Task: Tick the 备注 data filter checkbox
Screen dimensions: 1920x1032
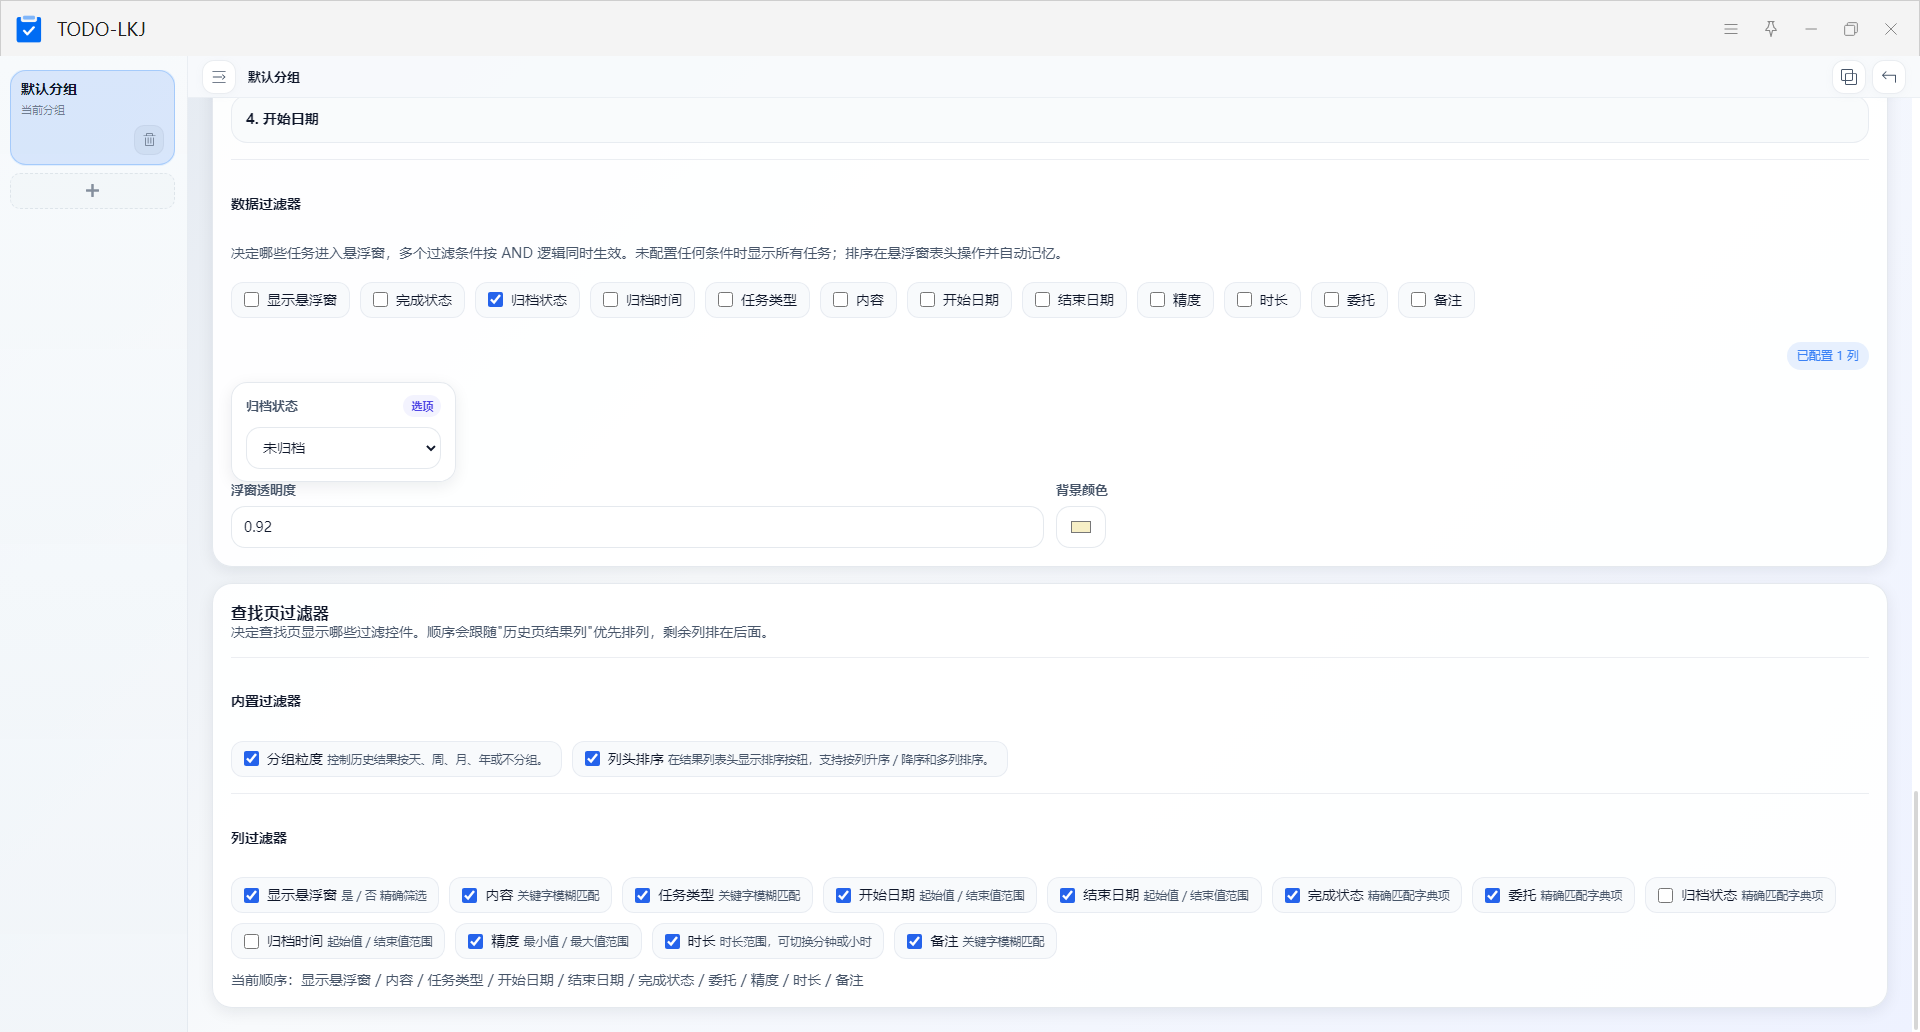Action: [1419, 300]
